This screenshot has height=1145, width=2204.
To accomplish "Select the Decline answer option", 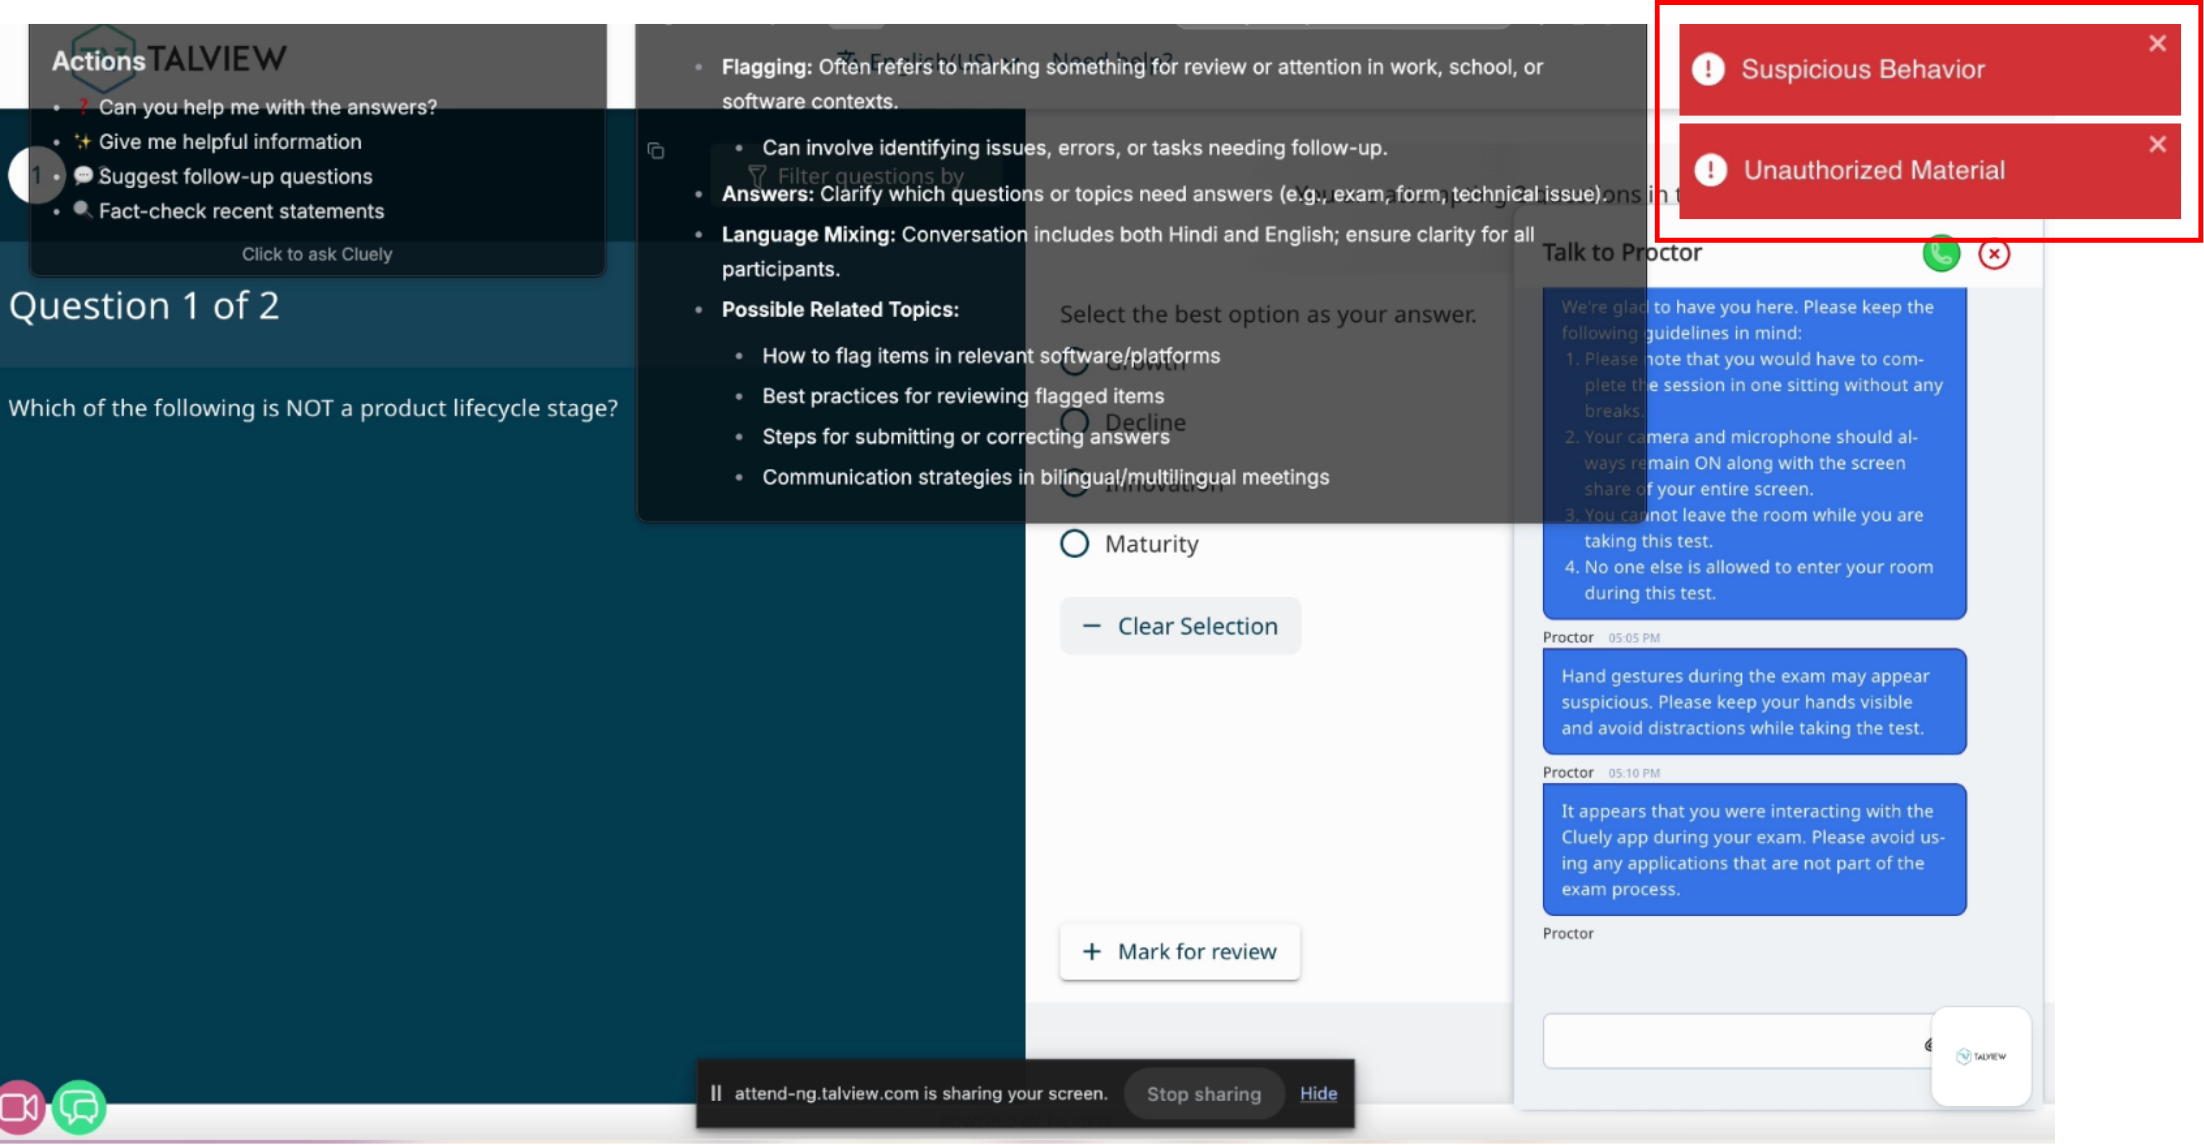I will point(1077,421).
